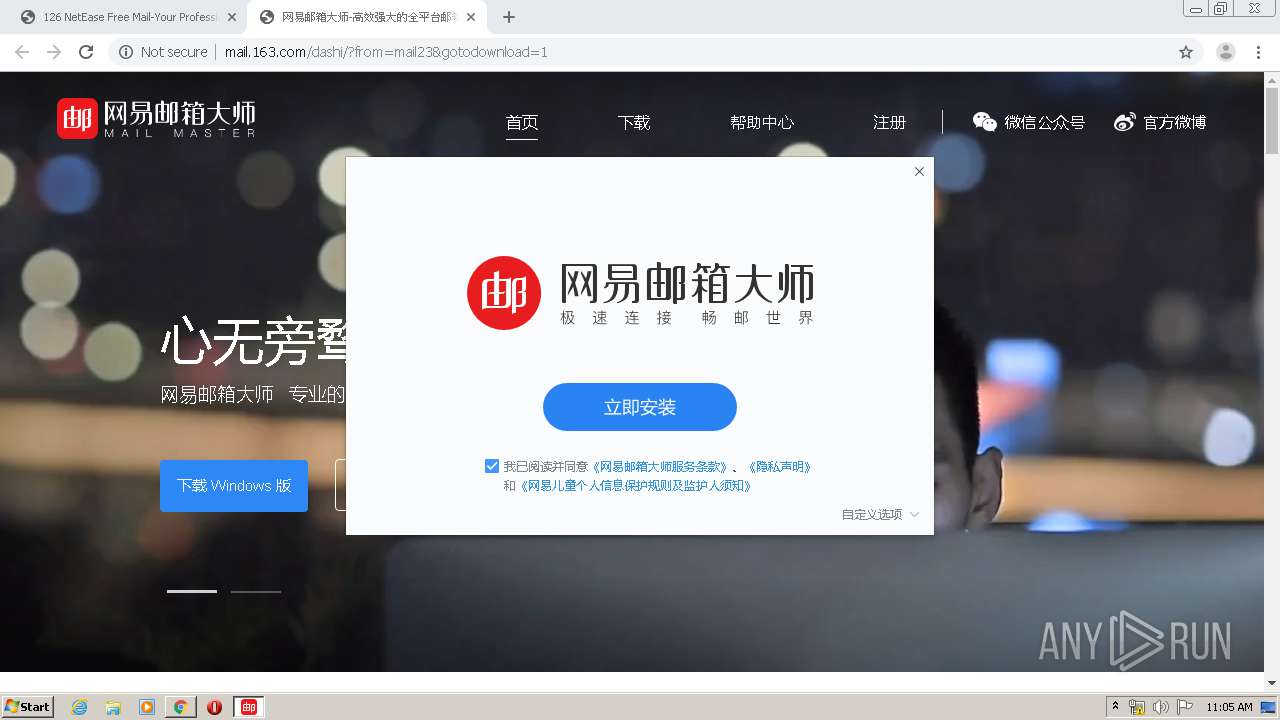Image resolution: width=1280 pixels, height=720 pixels.
Task: Show hidden system tray icons
Action: (1115, 707)
